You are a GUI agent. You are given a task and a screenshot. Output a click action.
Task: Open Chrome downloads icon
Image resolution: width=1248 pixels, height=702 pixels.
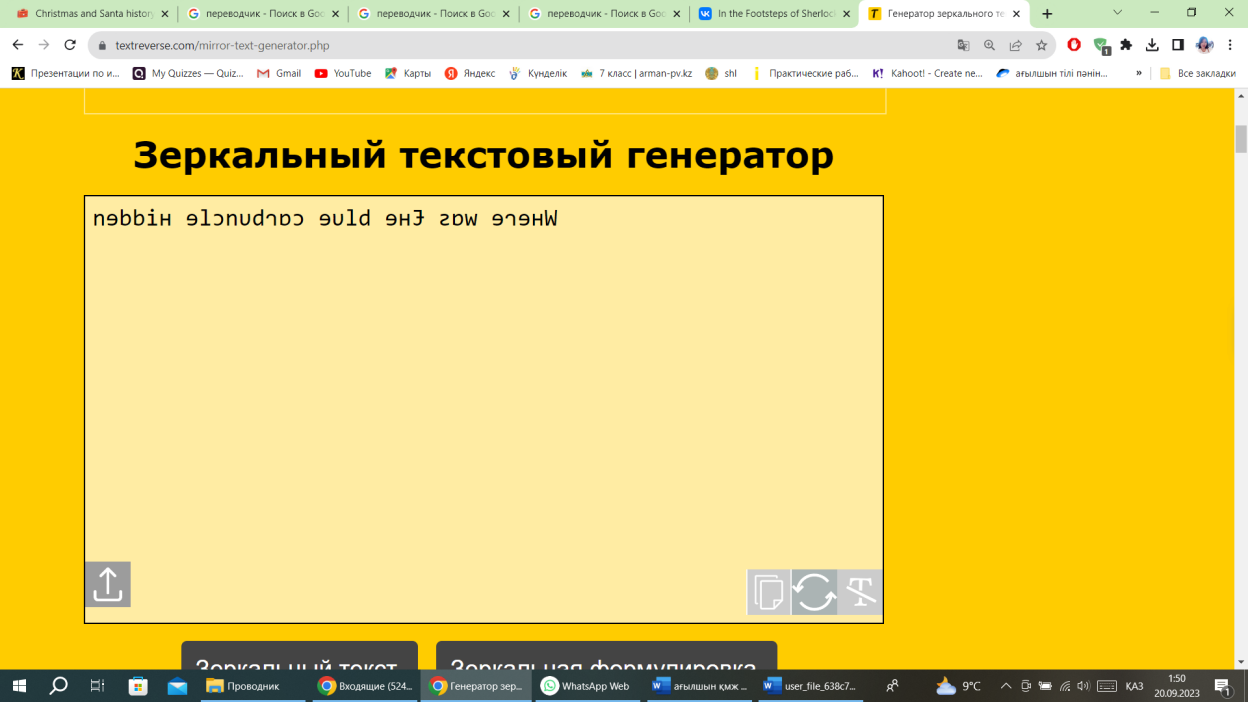point(1152,45)
